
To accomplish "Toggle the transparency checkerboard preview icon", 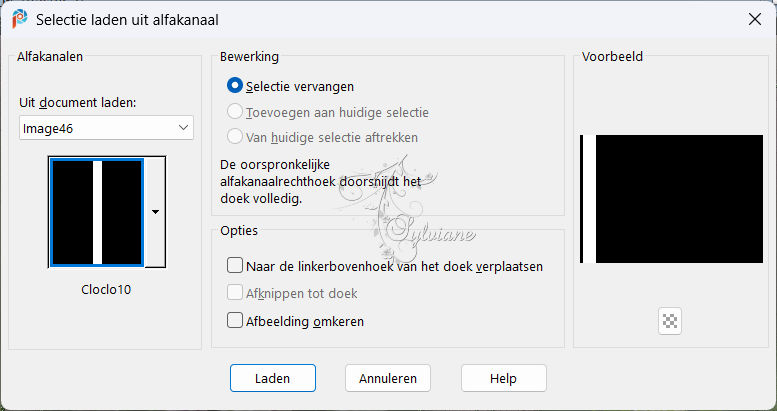I will 670,321.
